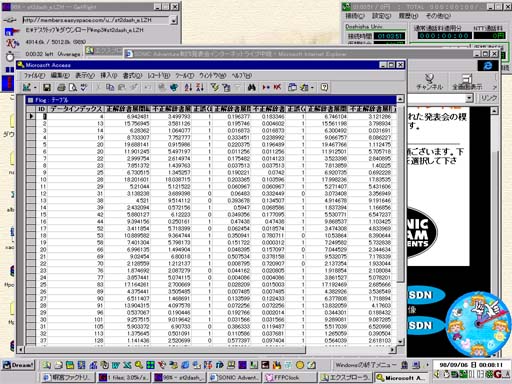The image size is (512, 384).
Task: Click the Copy icon in Access toolbar
Action: [110, 87]
